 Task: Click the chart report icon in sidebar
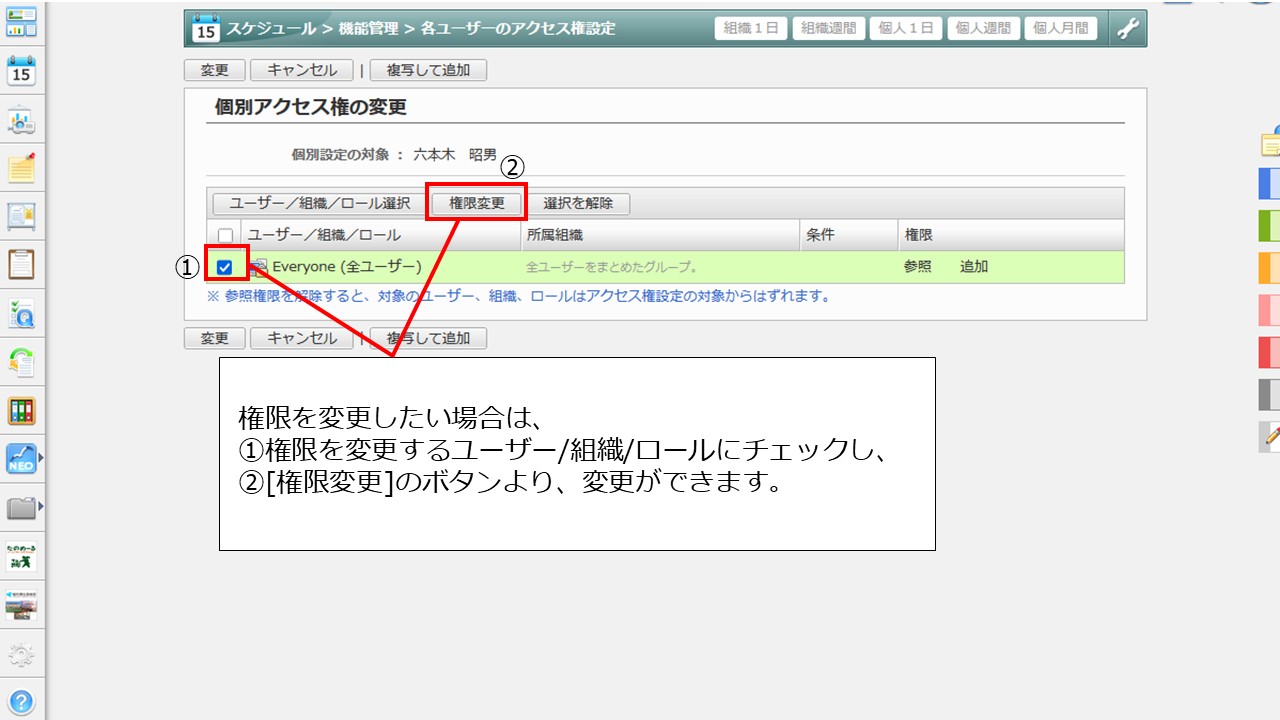point(21,121)
